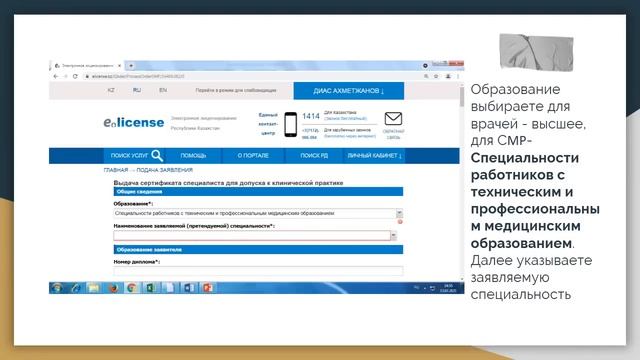The height and width of the screenshot is (360, 640).
Task: Click the mobile phone contact-center icon
Action: point(291,124)
